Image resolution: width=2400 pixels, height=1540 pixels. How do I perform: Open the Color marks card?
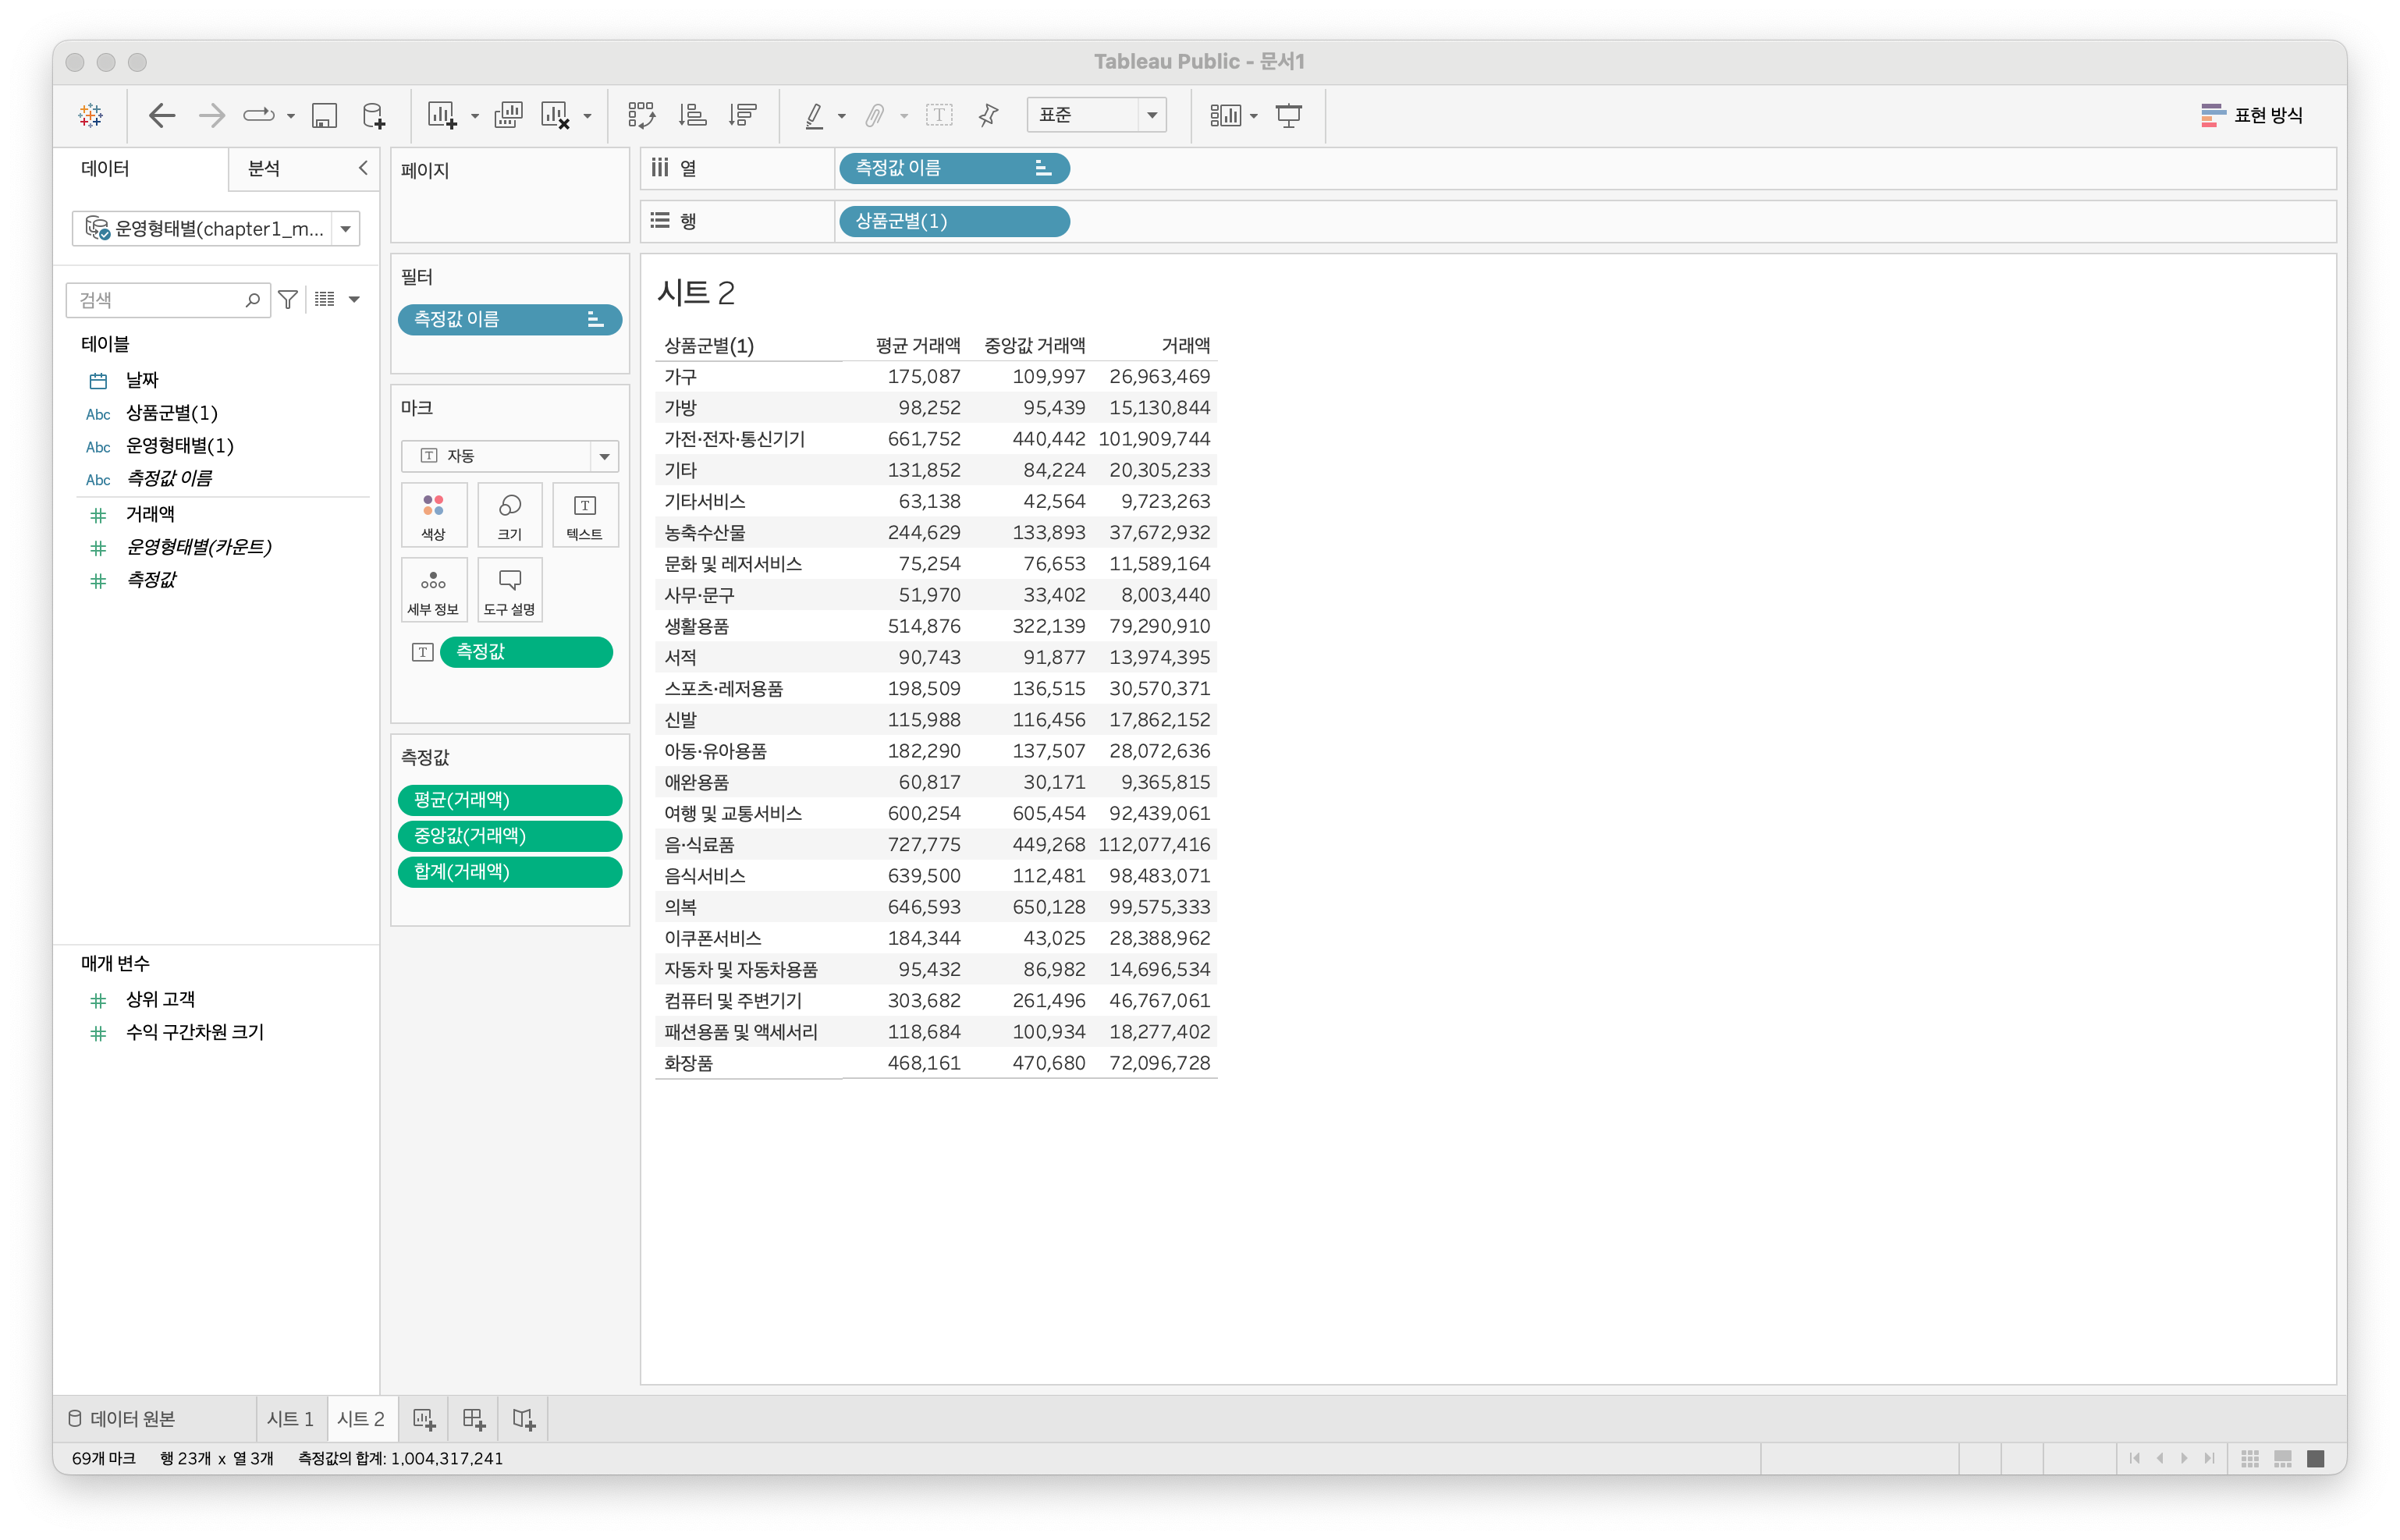point(433,516)
